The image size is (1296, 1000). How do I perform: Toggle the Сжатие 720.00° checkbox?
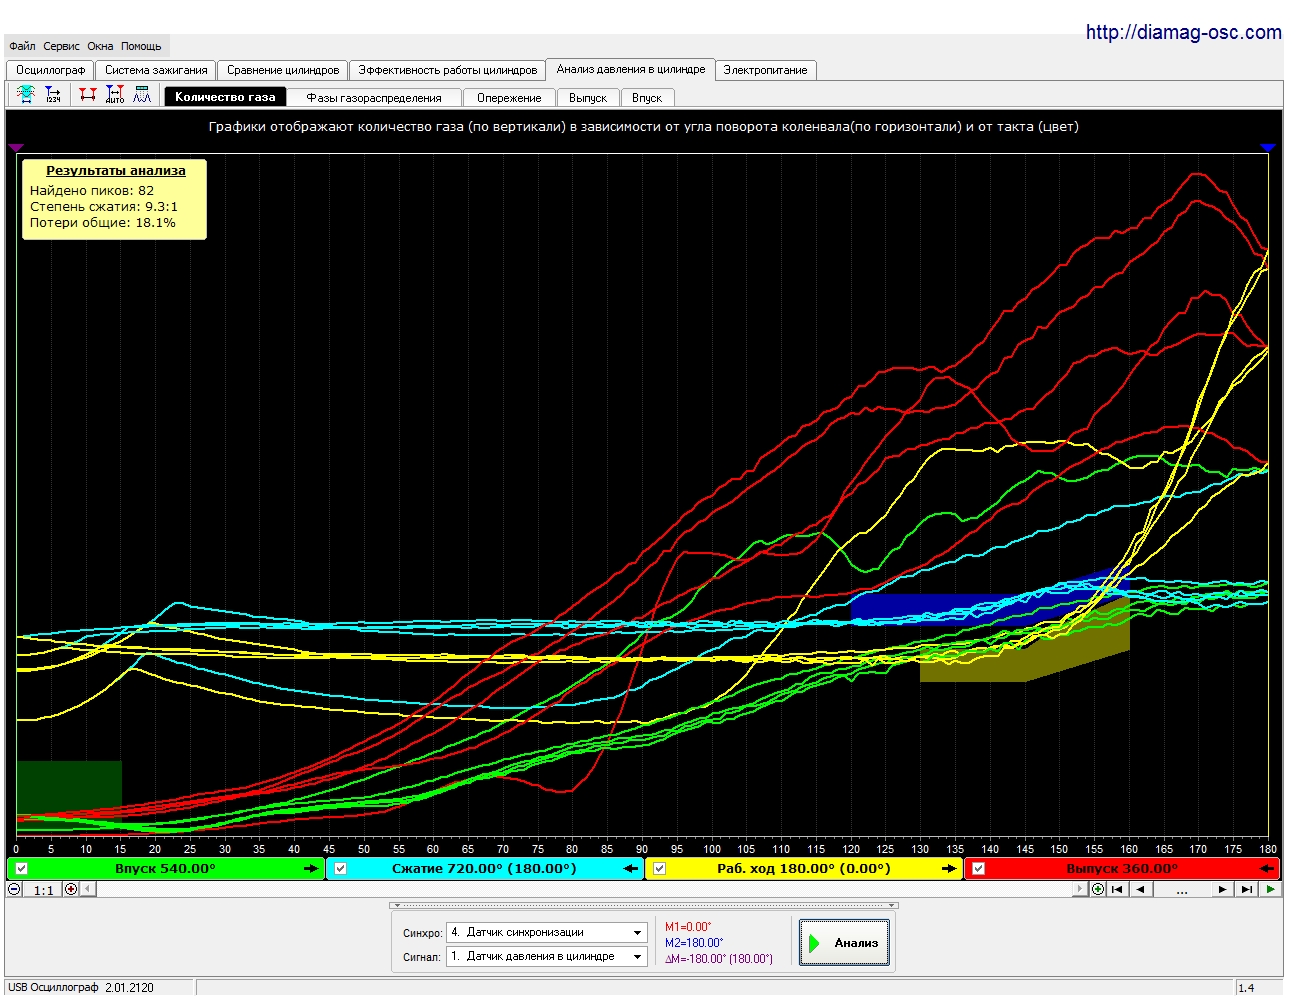pos(340,869)
